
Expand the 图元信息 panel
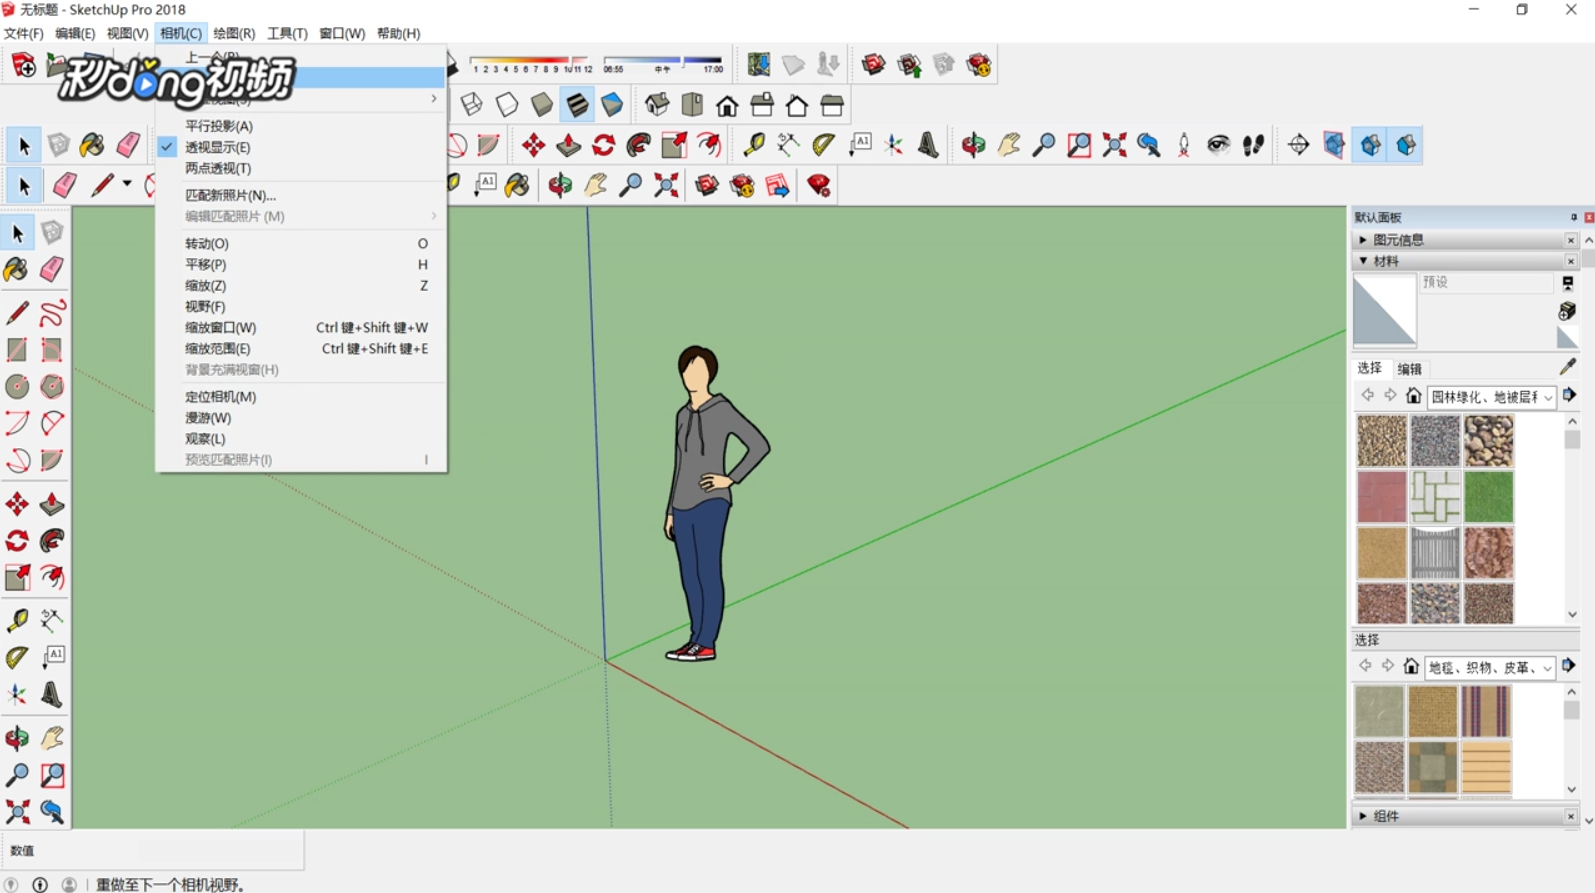1362,240
